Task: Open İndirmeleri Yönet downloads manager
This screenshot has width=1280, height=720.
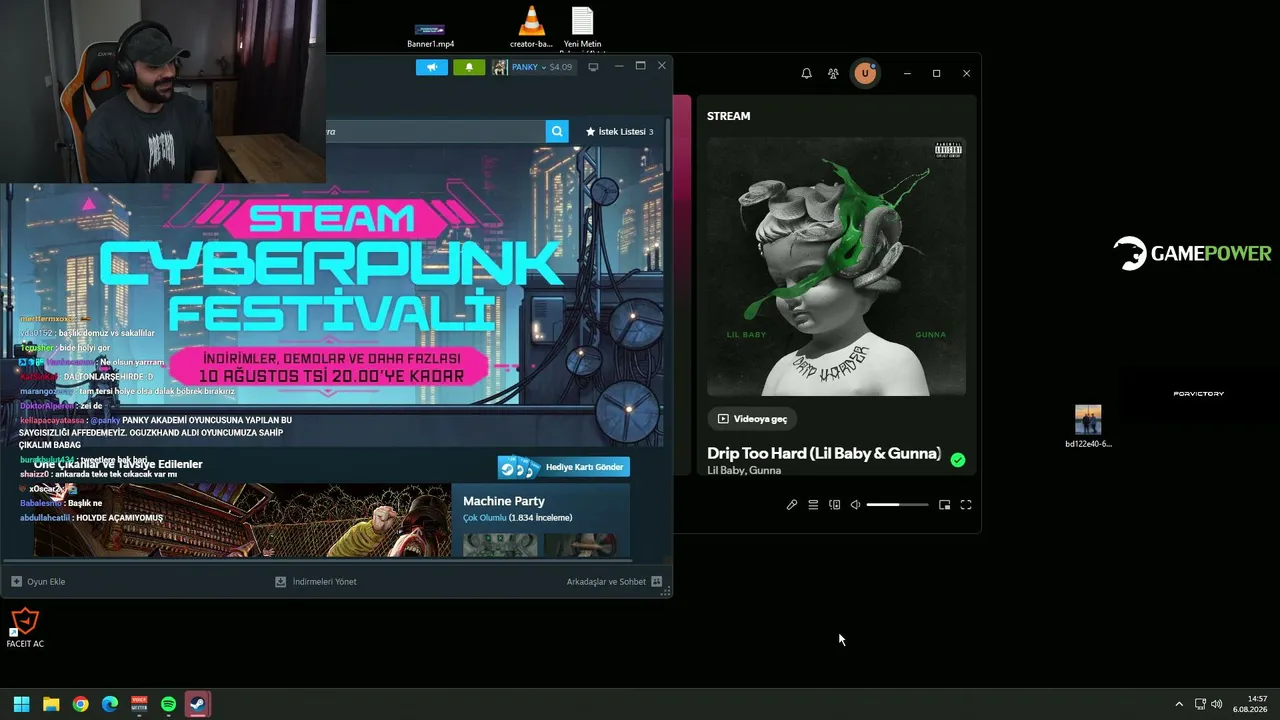Action: point(316,581)
